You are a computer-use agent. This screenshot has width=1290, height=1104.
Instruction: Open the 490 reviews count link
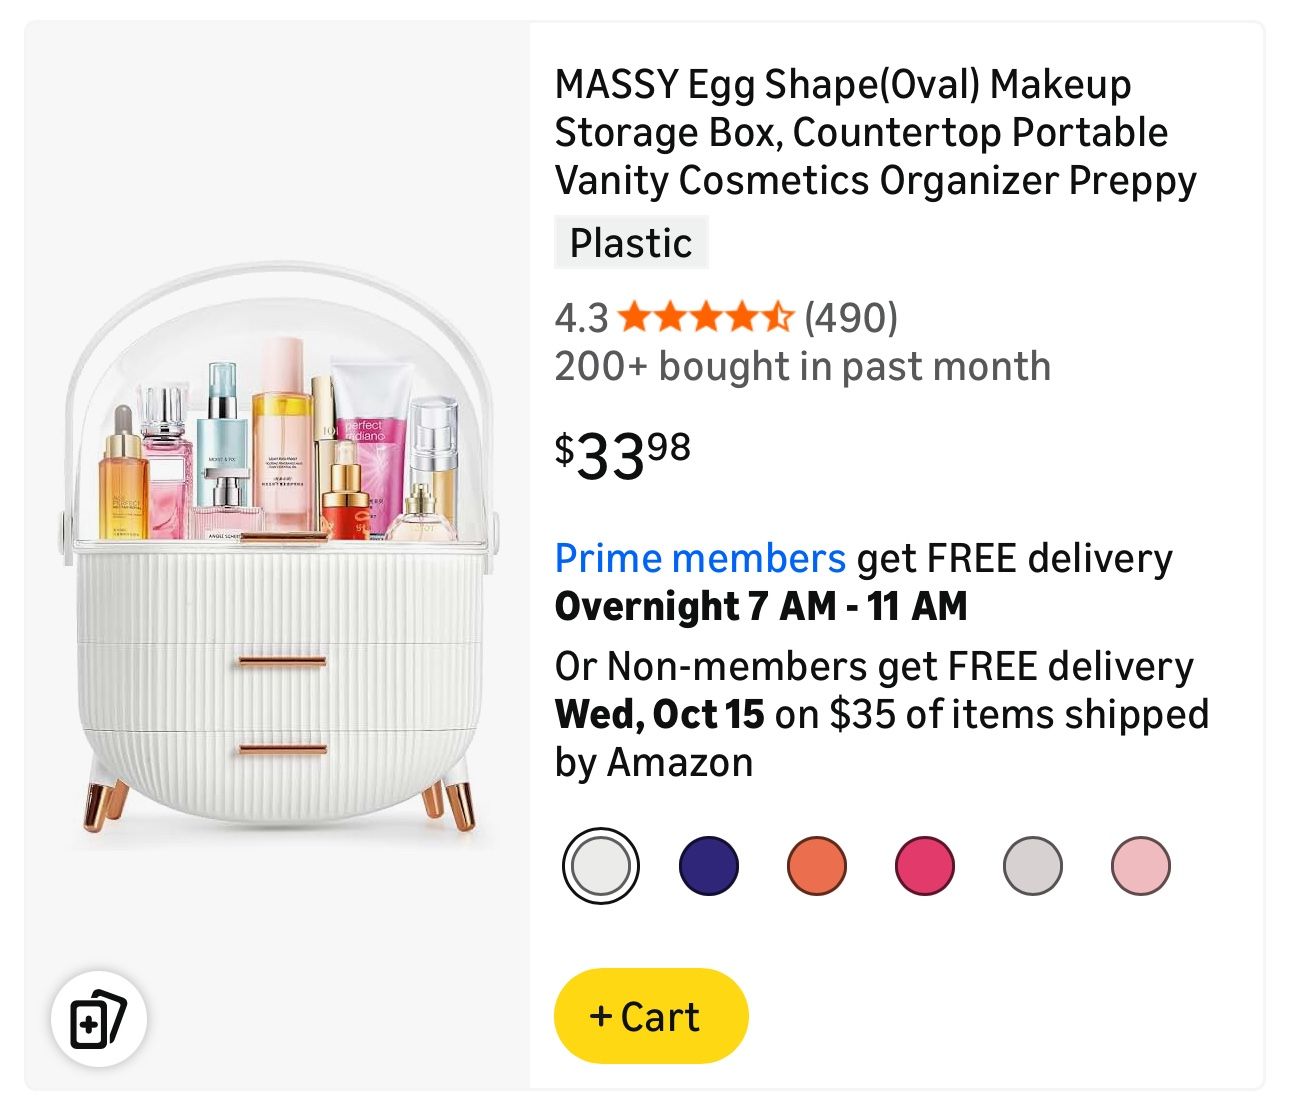pos(851,318)
